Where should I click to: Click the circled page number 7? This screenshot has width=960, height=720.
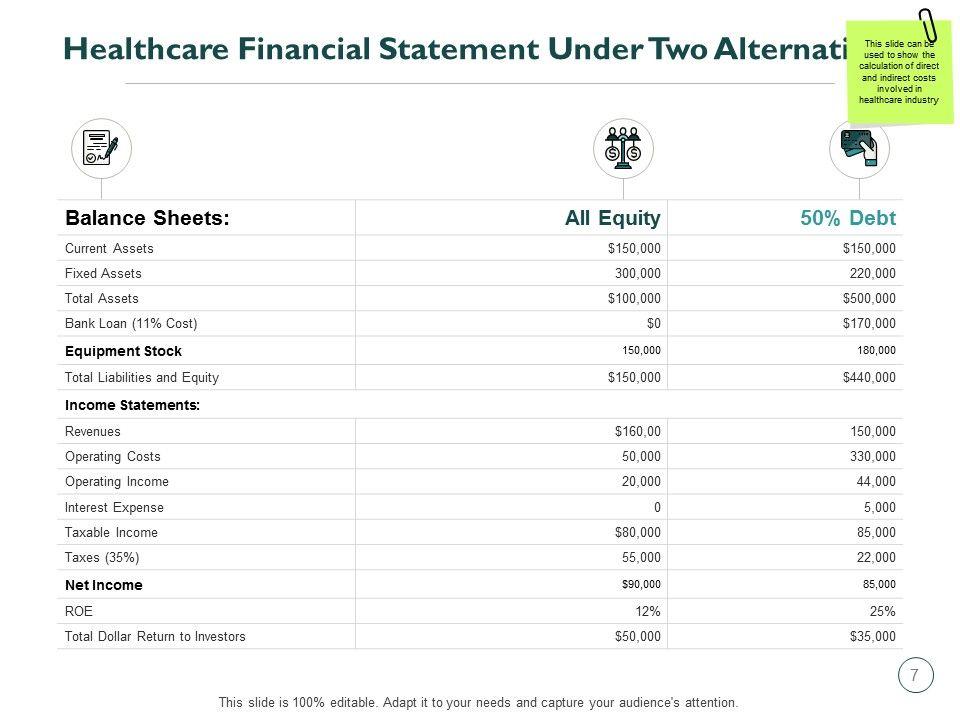[915, 675]
